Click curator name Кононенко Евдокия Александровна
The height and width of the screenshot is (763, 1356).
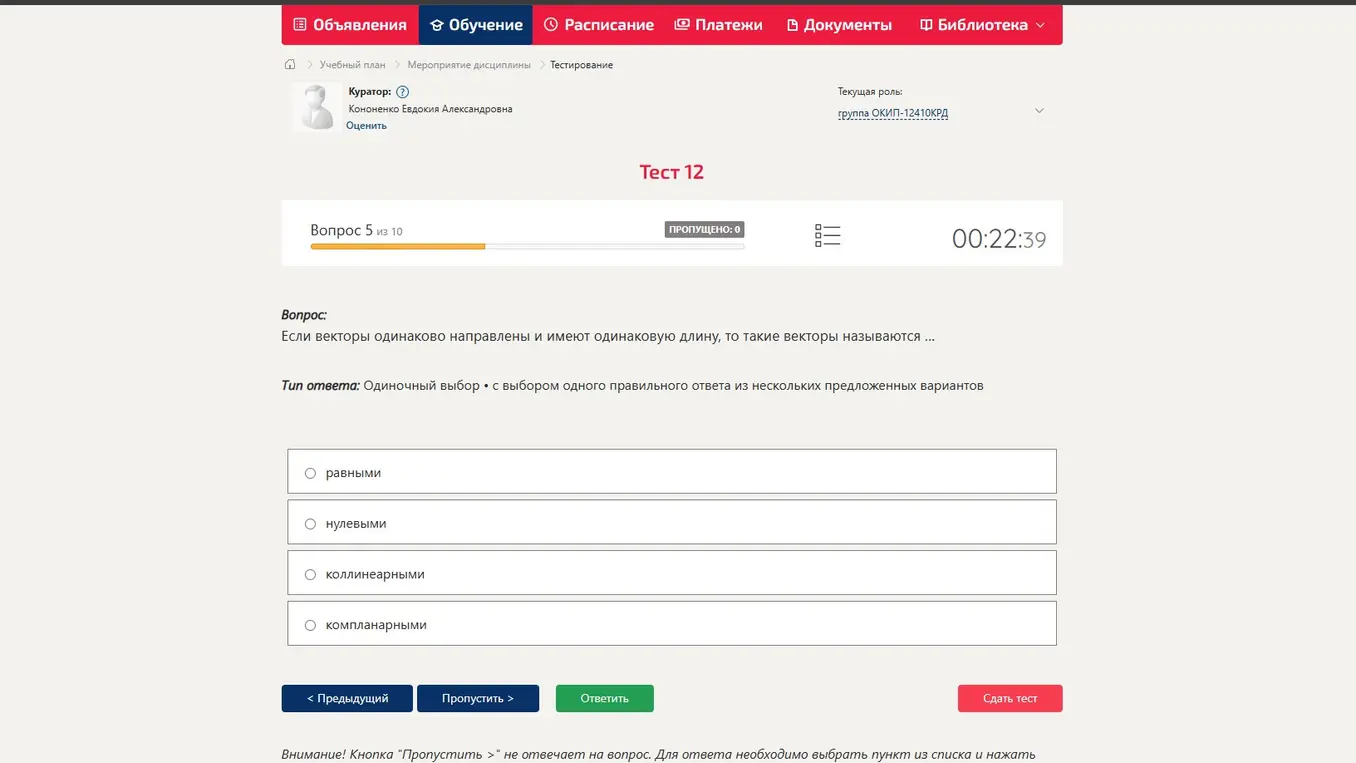(430, 109)
